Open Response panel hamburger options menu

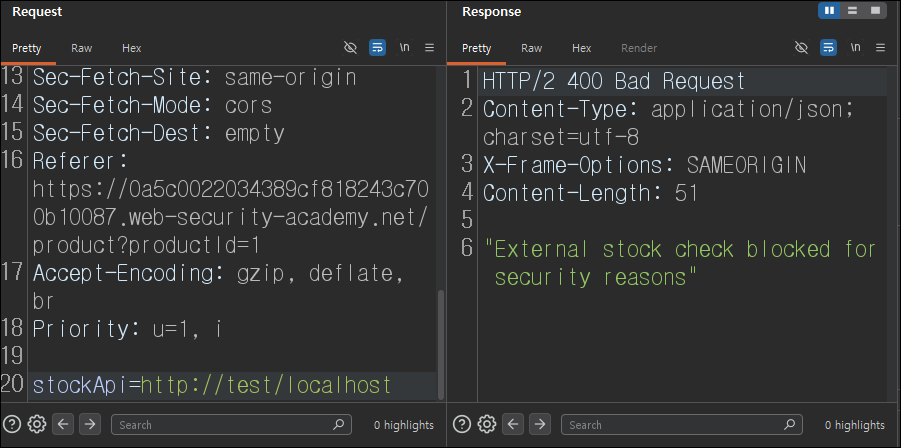(880, 48)
